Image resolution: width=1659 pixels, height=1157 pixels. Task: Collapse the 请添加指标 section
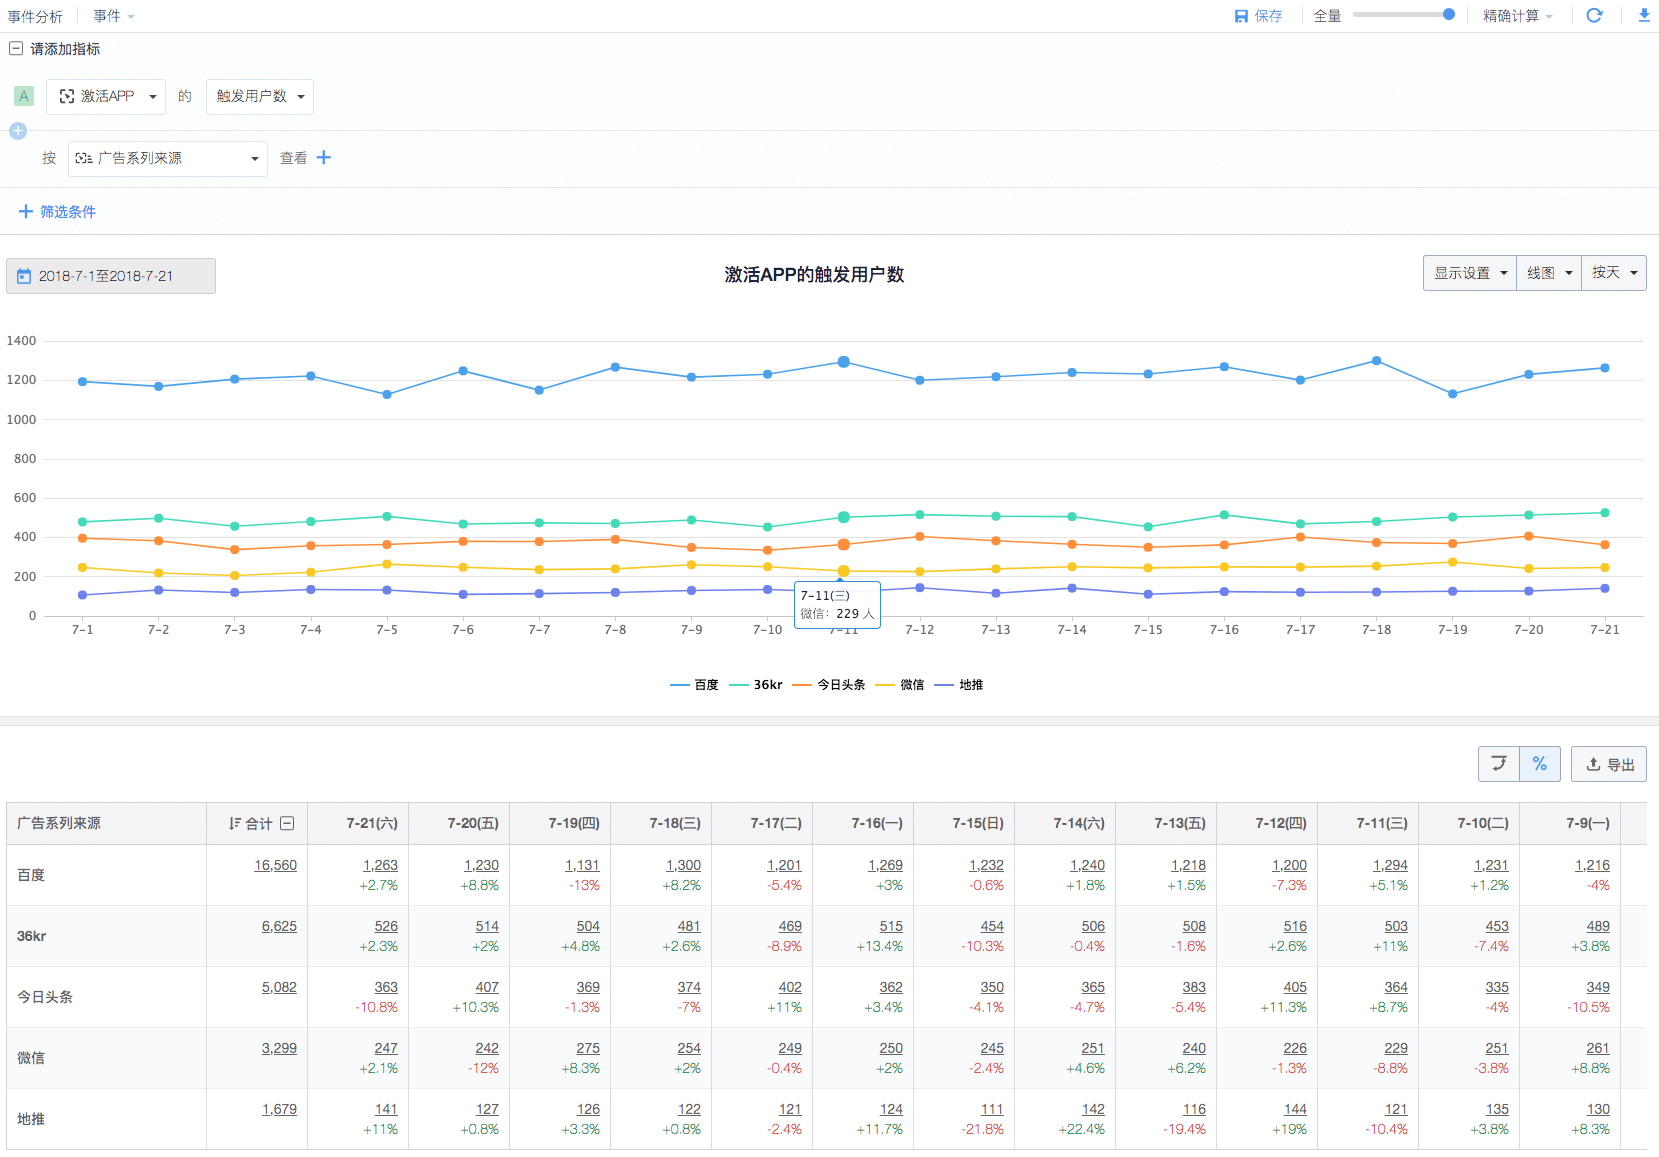[16, 48]
